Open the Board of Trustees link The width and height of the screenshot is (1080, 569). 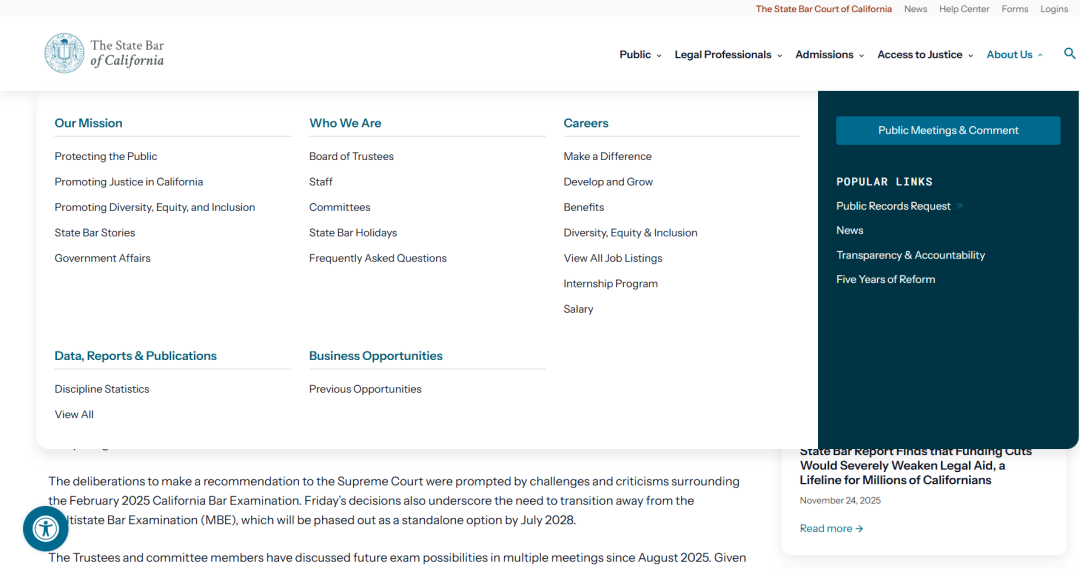click(x=351, y=157)
